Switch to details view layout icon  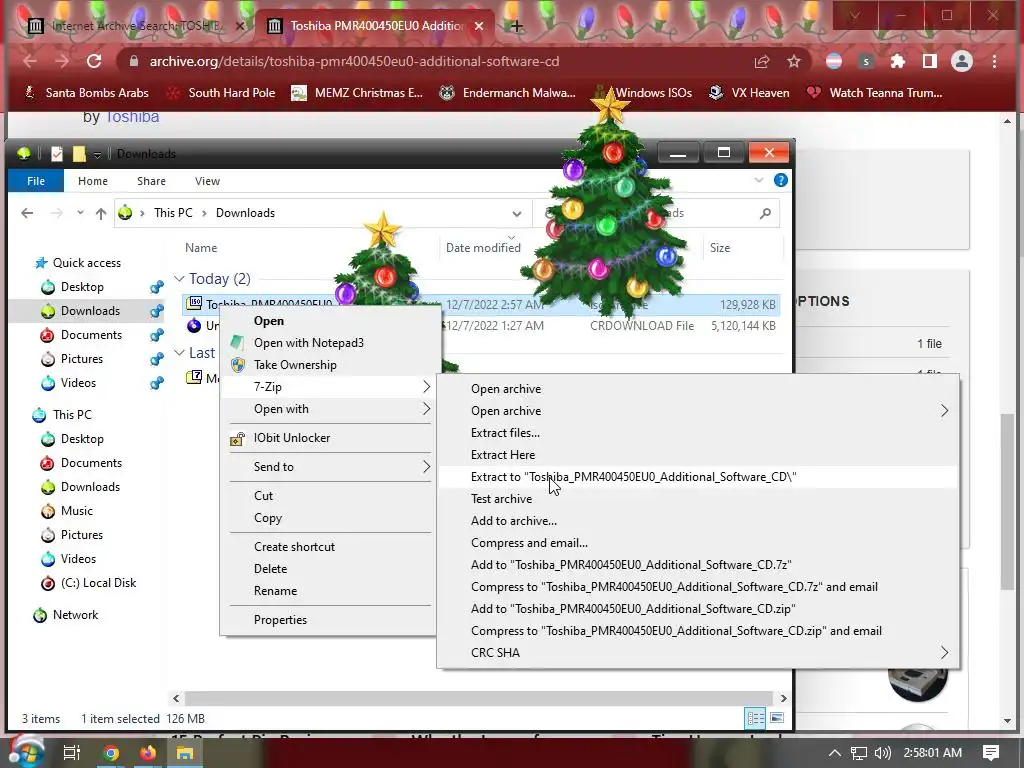756,718
